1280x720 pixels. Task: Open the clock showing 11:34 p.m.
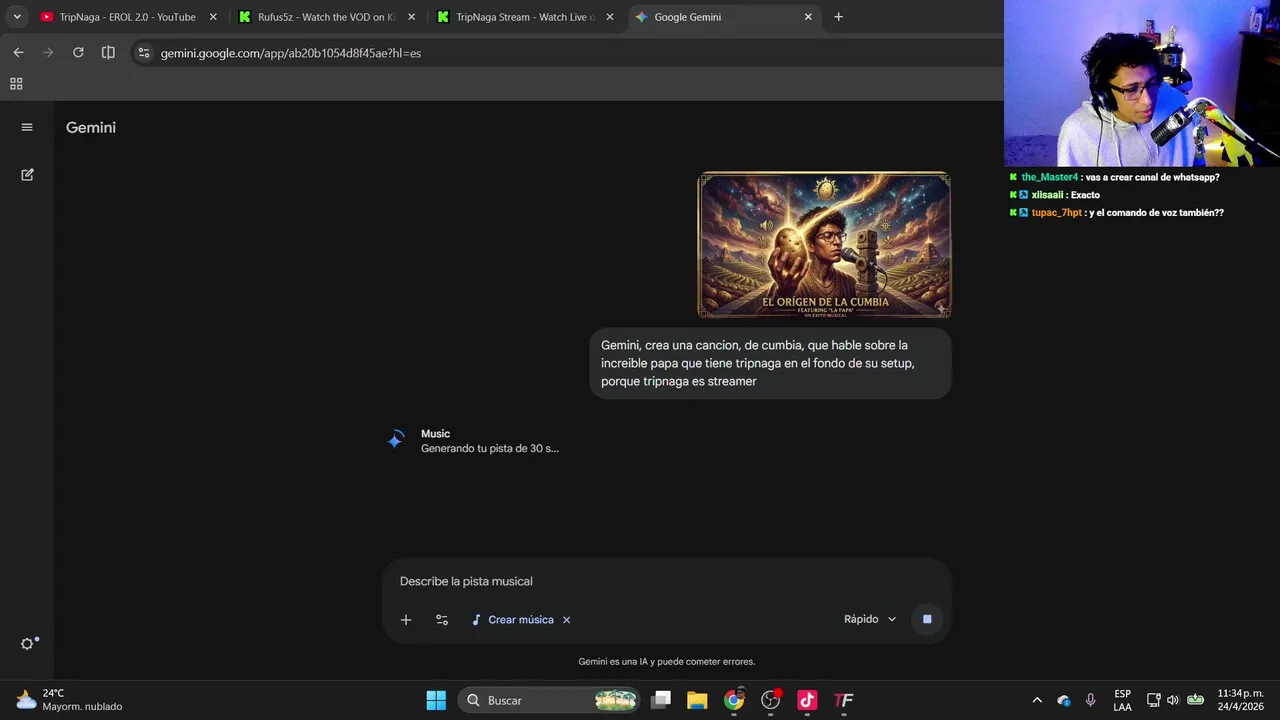coord(1240,700)
